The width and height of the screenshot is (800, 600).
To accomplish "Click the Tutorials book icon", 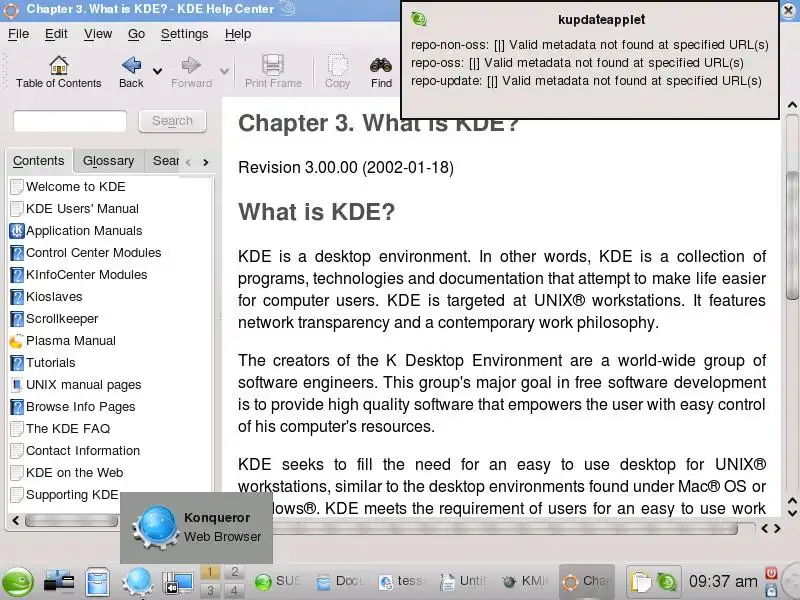I will pos(17,363).
